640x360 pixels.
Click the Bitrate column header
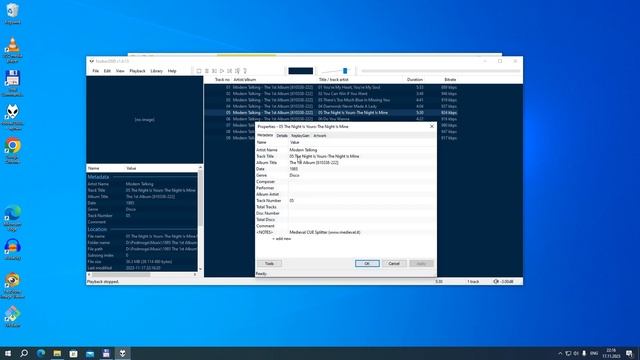pyautogui.click(x=450, y=80)
